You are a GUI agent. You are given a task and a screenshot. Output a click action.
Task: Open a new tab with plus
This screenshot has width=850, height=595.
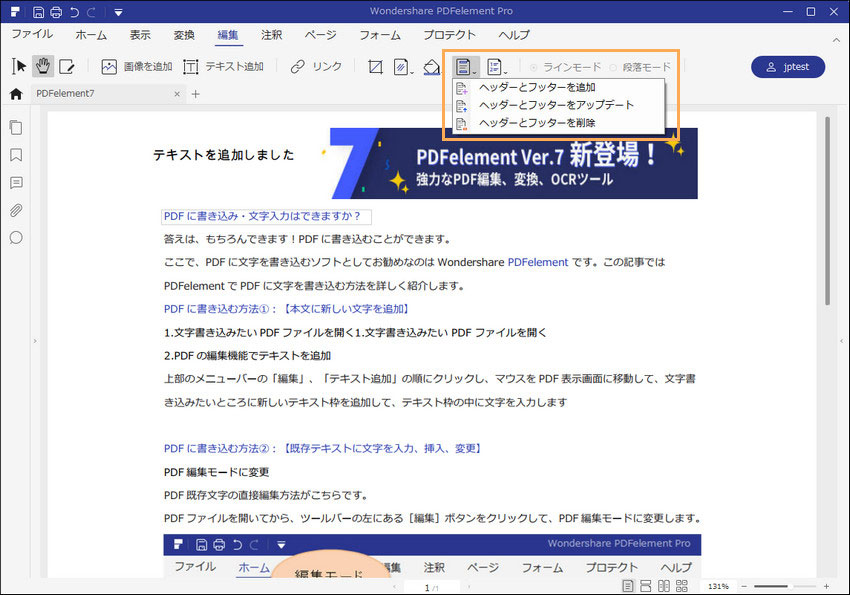tap(196, 94)
